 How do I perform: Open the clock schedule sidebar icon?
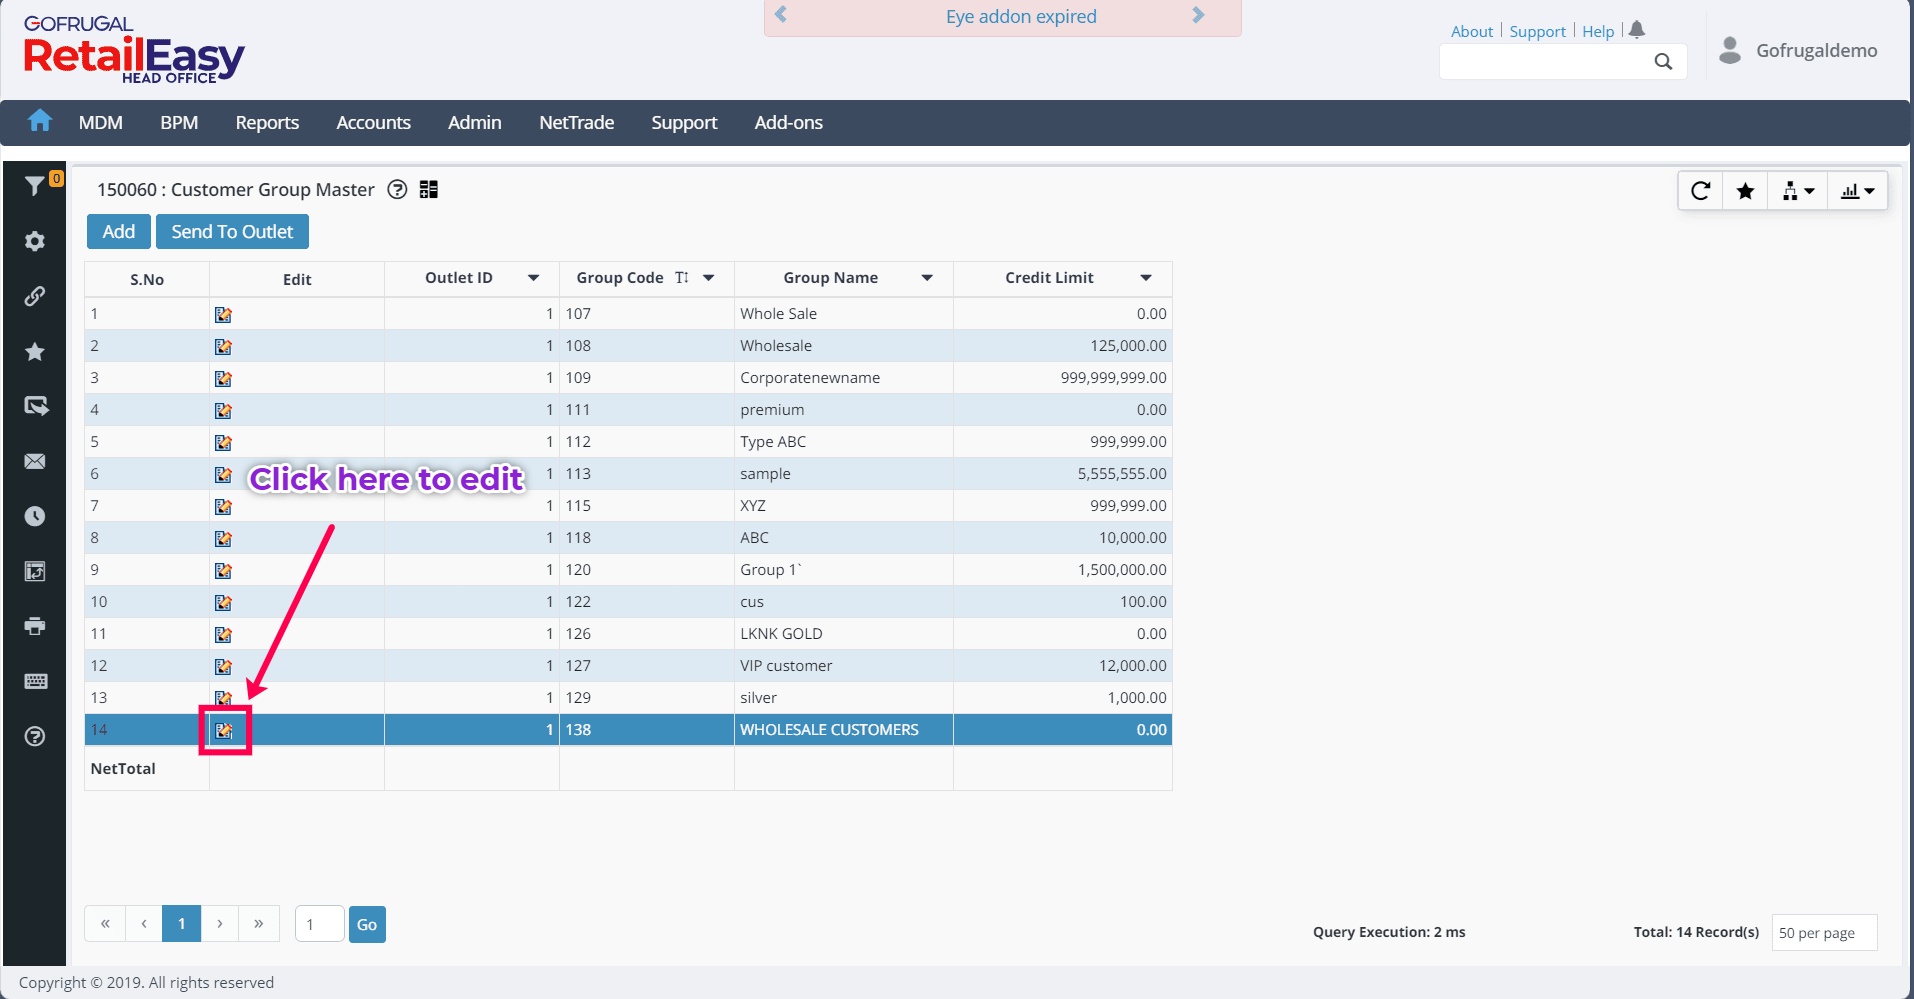click(x=35, y=516)
